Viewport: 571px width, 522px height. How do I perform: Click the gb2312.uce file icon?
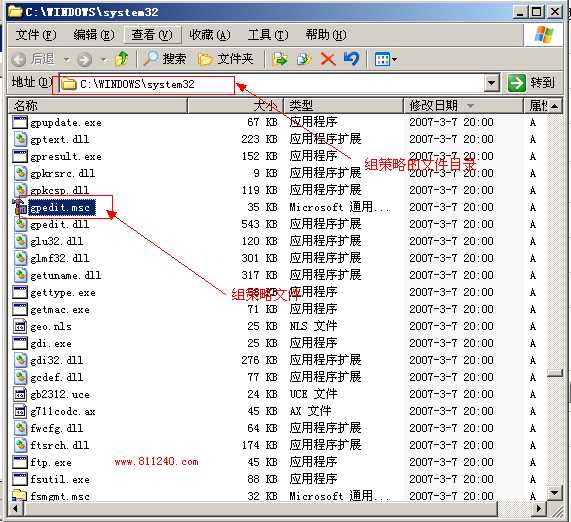point(20,394)
